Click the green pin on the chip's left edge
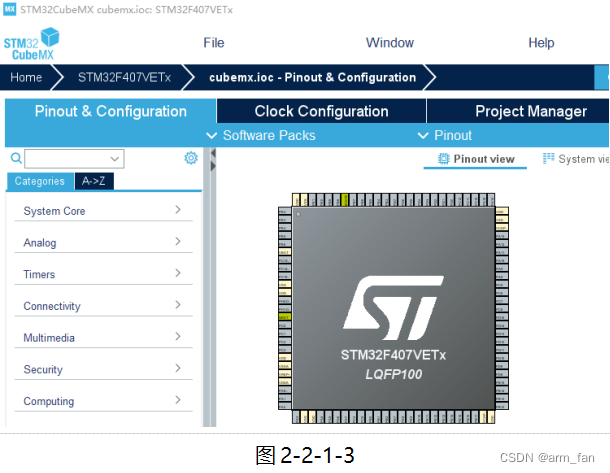Viewport: 610px width, 473px height. [x=285, y=317]
